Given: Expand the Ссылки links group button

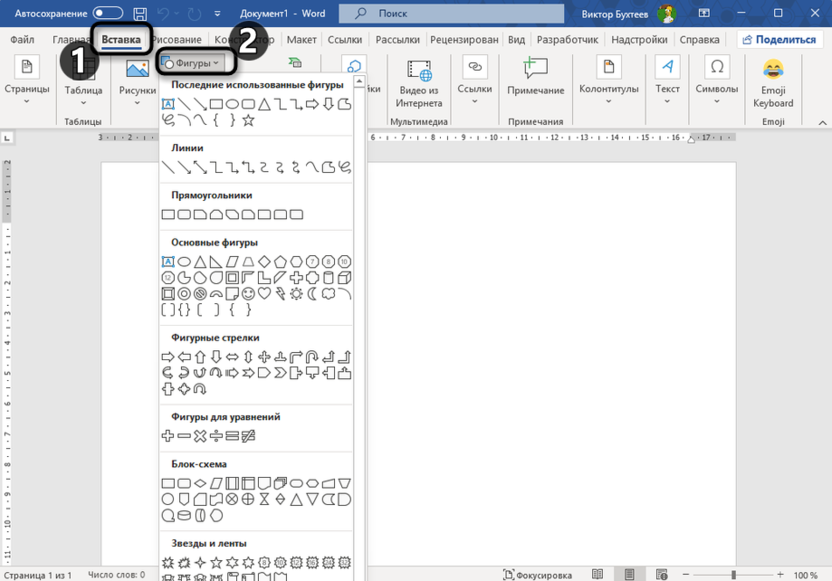Looking at the screenshot, I should coord(475,81).
